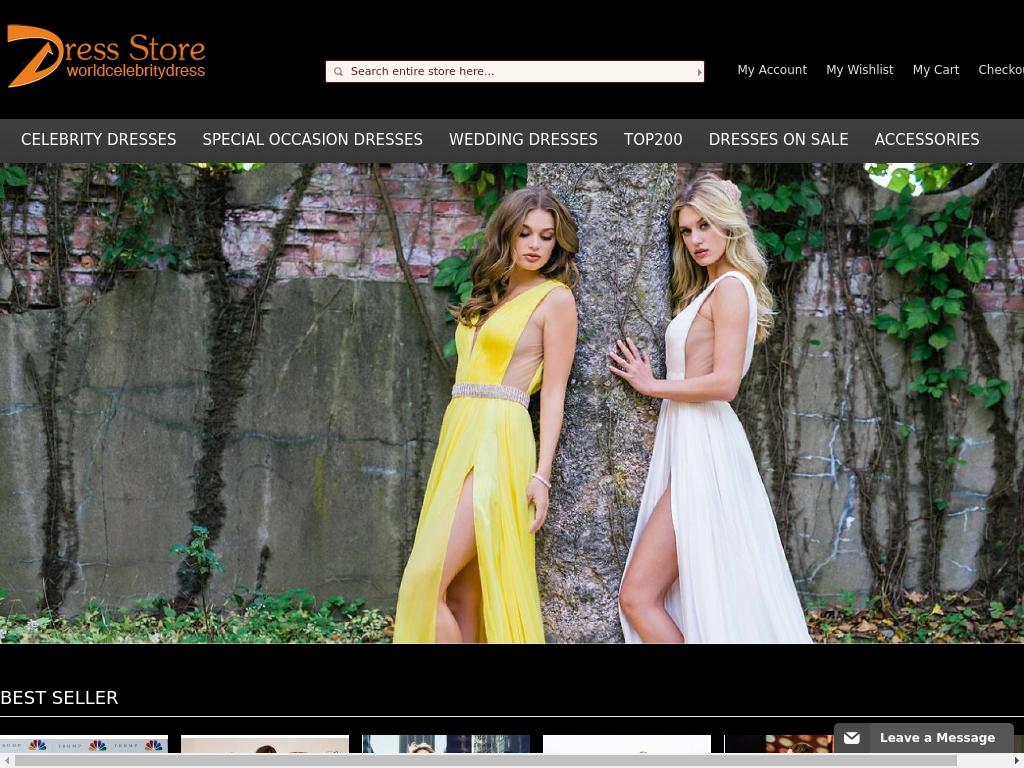Open the Accessories category
Screen dimensions: 1024x768
click(x=926, y=140)
